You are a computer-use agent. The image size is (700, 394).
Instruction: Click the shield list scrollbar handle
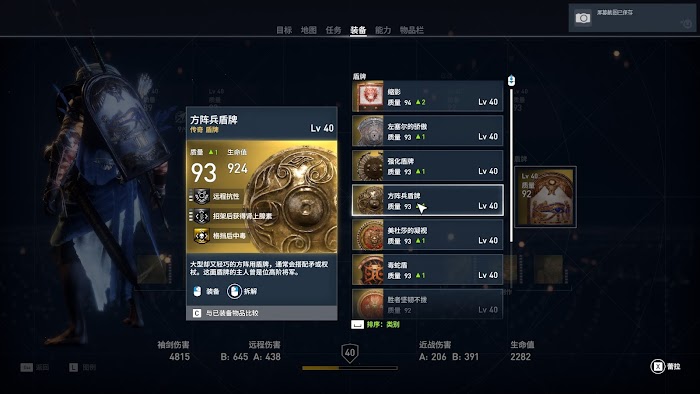(512, 81)
